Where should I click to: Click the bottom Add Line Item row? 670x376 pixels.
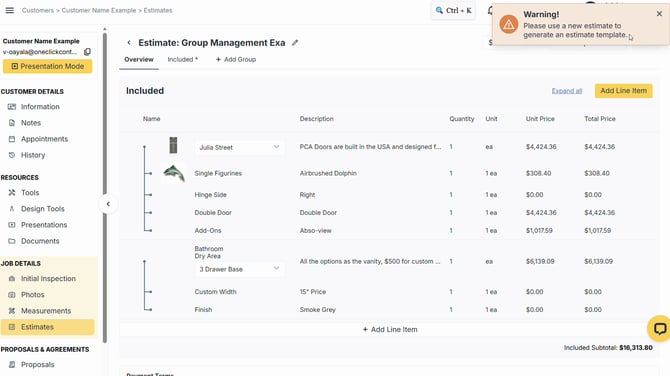[x=390, y=329]
